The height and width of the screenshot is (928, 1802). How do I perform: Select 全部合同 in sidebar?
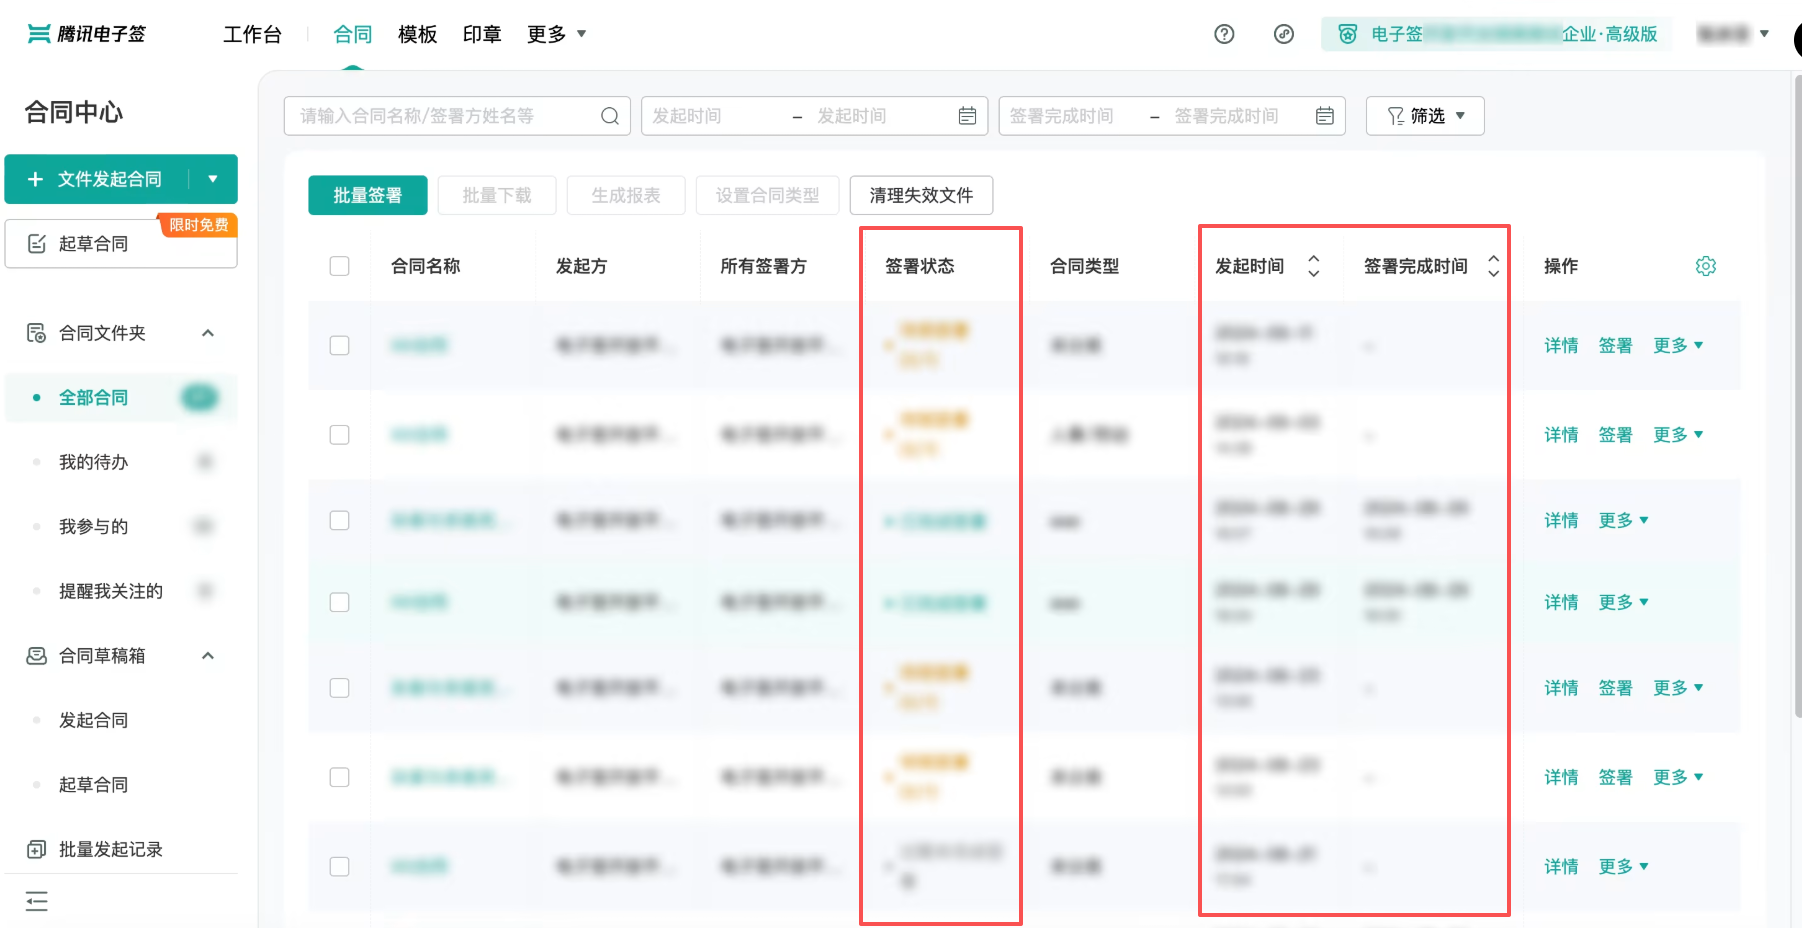pos(121,398)
